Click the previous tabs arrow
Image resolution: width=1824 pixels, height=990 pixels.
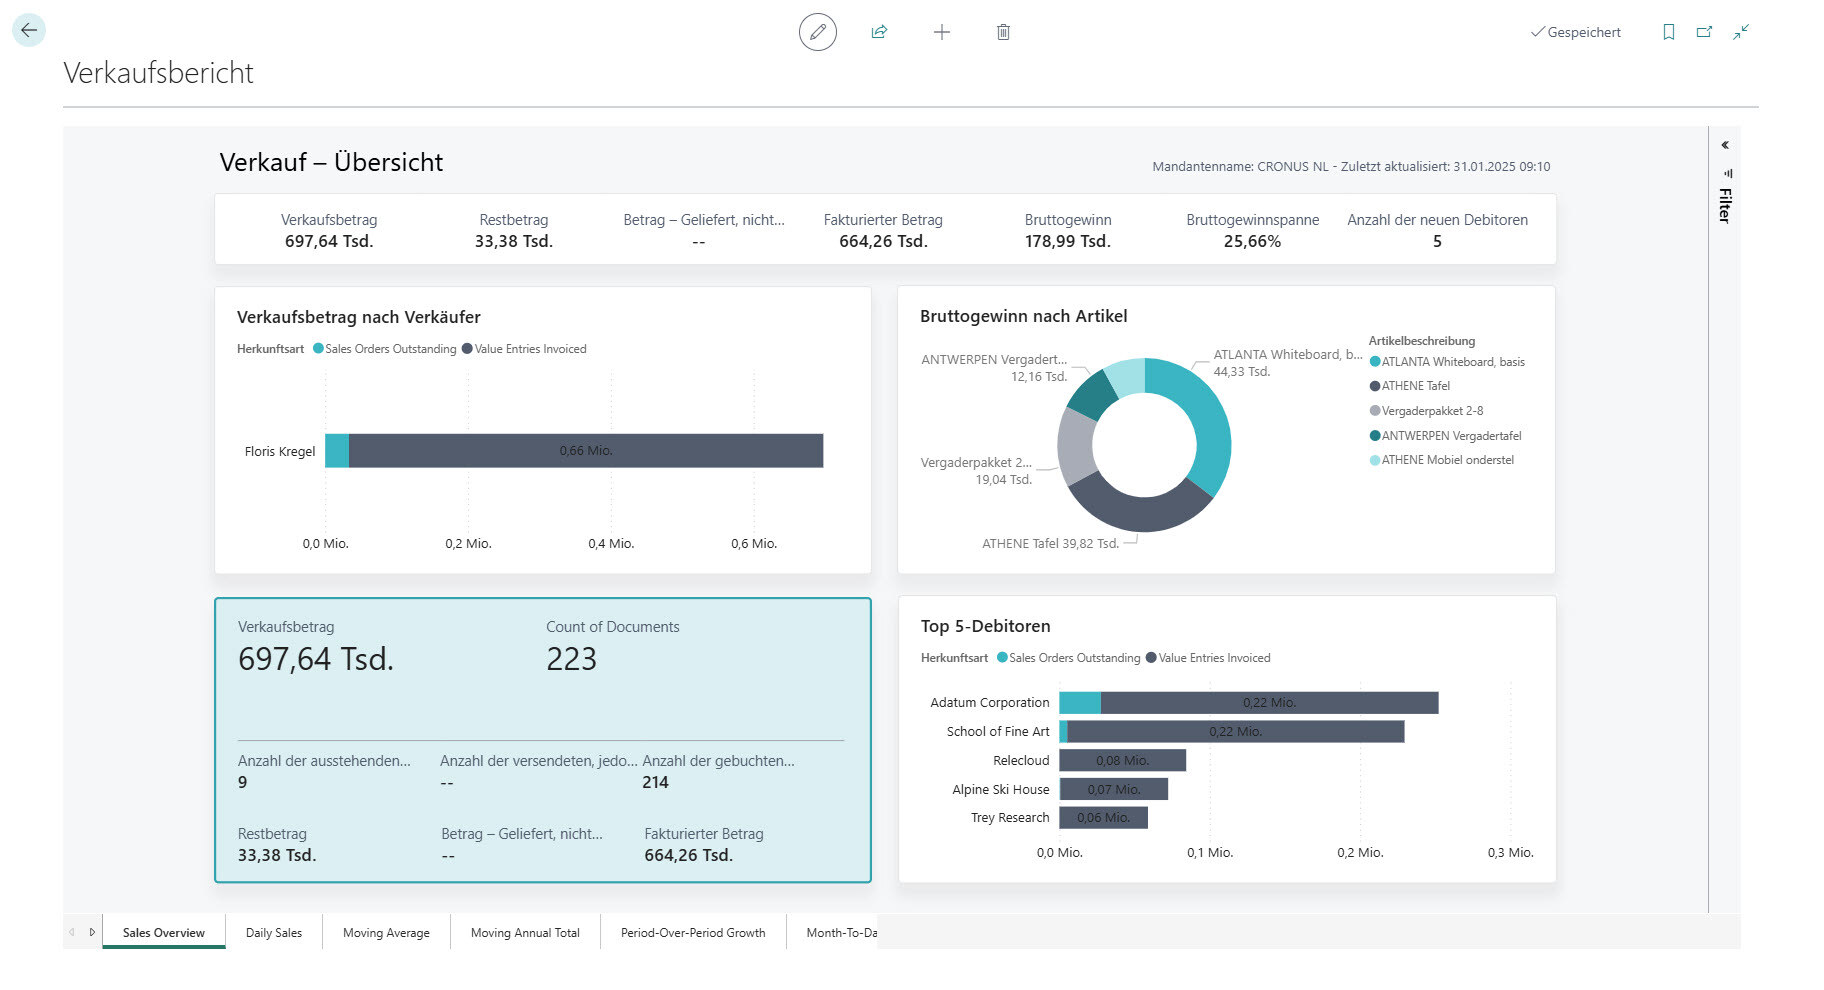coord(72,932)
